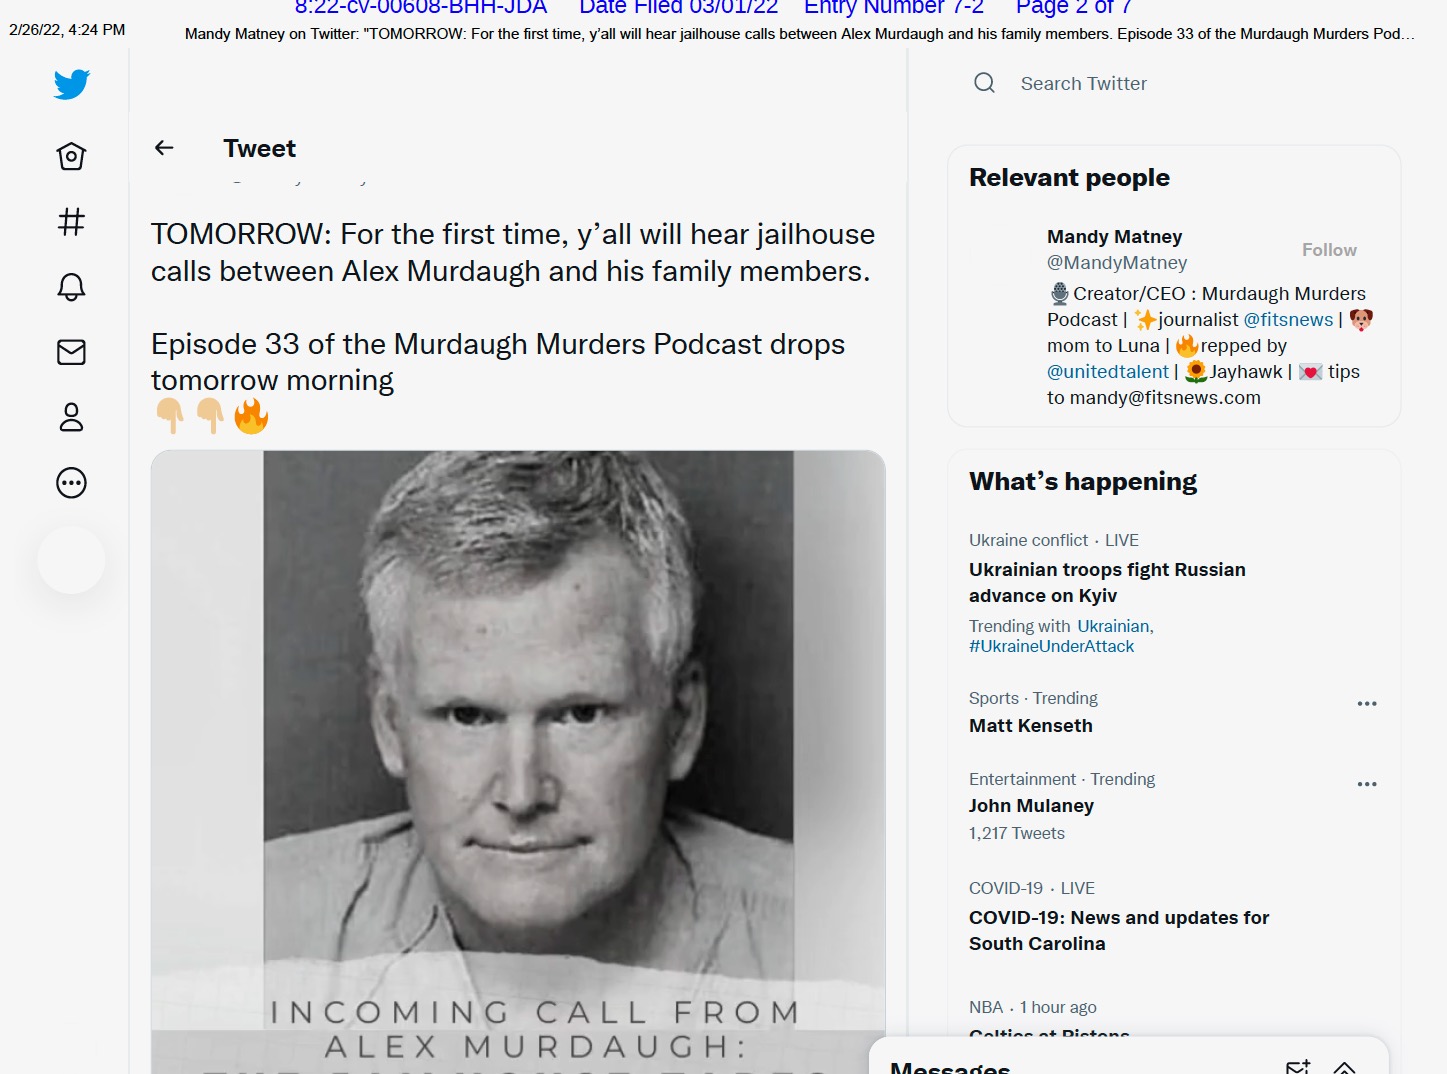This screenshot has height=1074, width=1447.
Task: Follow Mandy Matney
Action: (x=1328, y=250)
